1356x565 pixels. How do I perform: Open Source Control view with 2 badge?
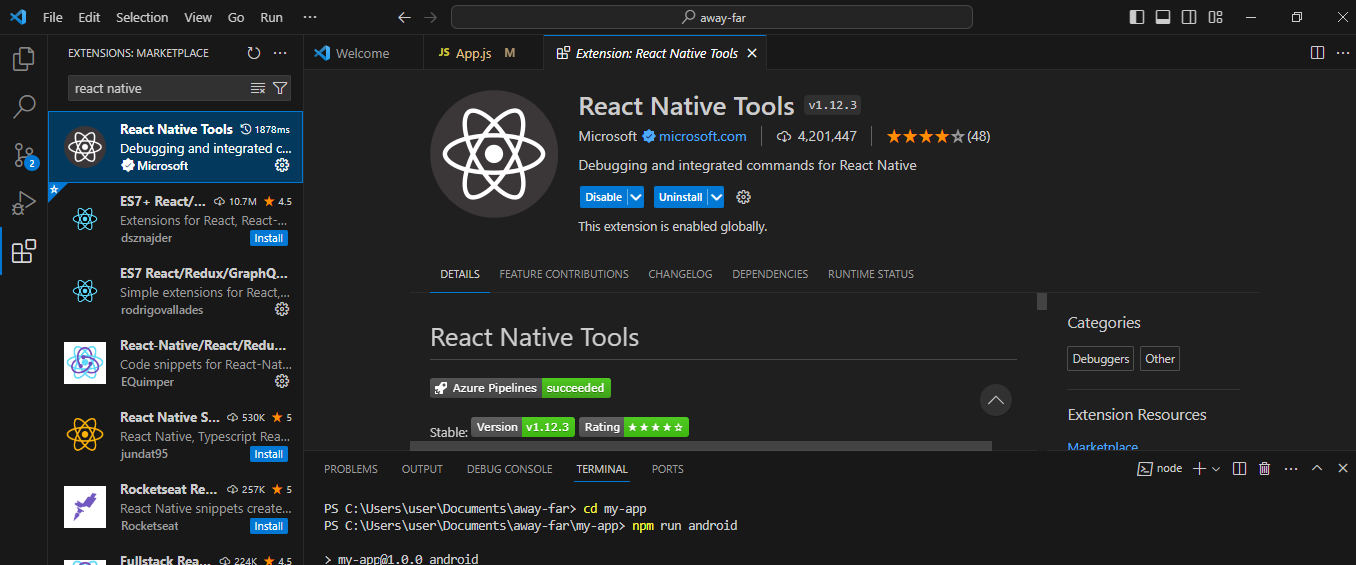pos(23,155)
